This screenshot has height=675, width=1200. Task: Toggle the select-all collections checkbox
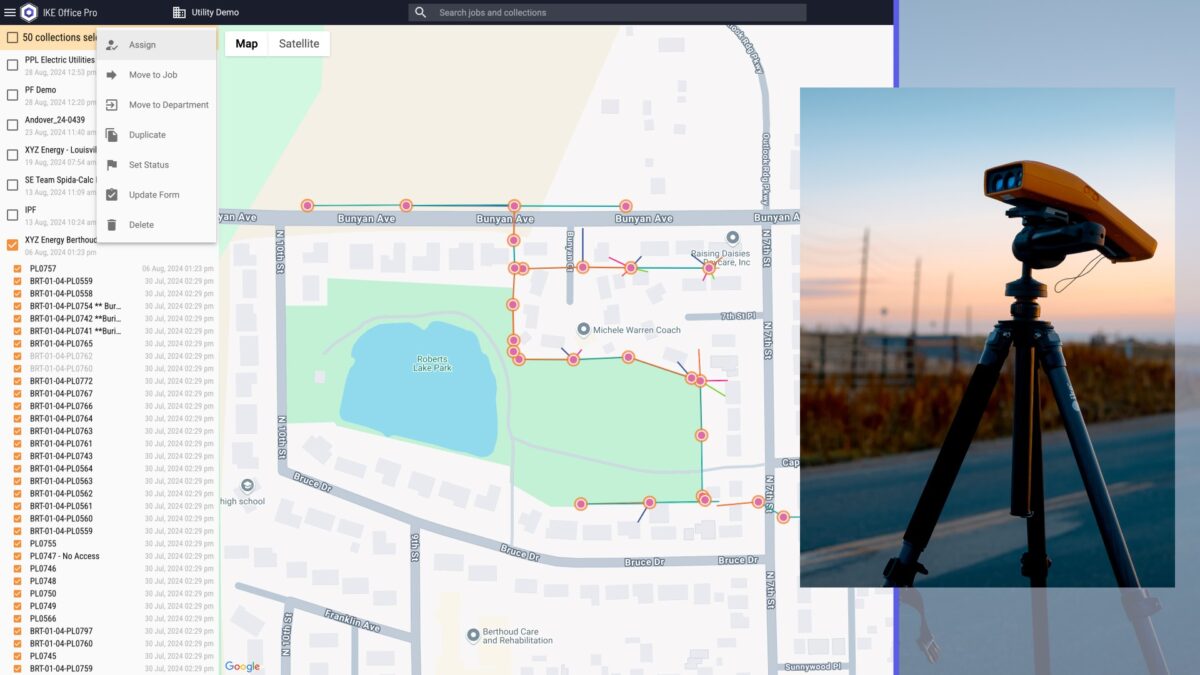tap(12, 37)
